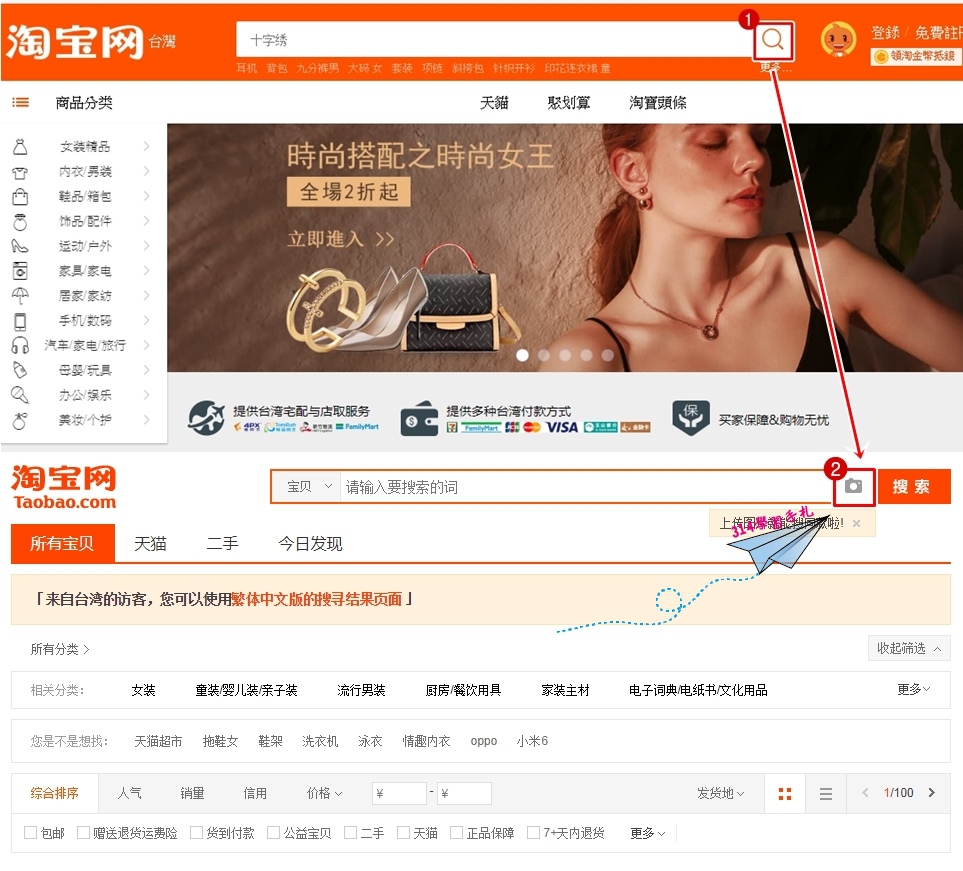
Task: Click the airplane delivery service icon
Action: (206, 418)
